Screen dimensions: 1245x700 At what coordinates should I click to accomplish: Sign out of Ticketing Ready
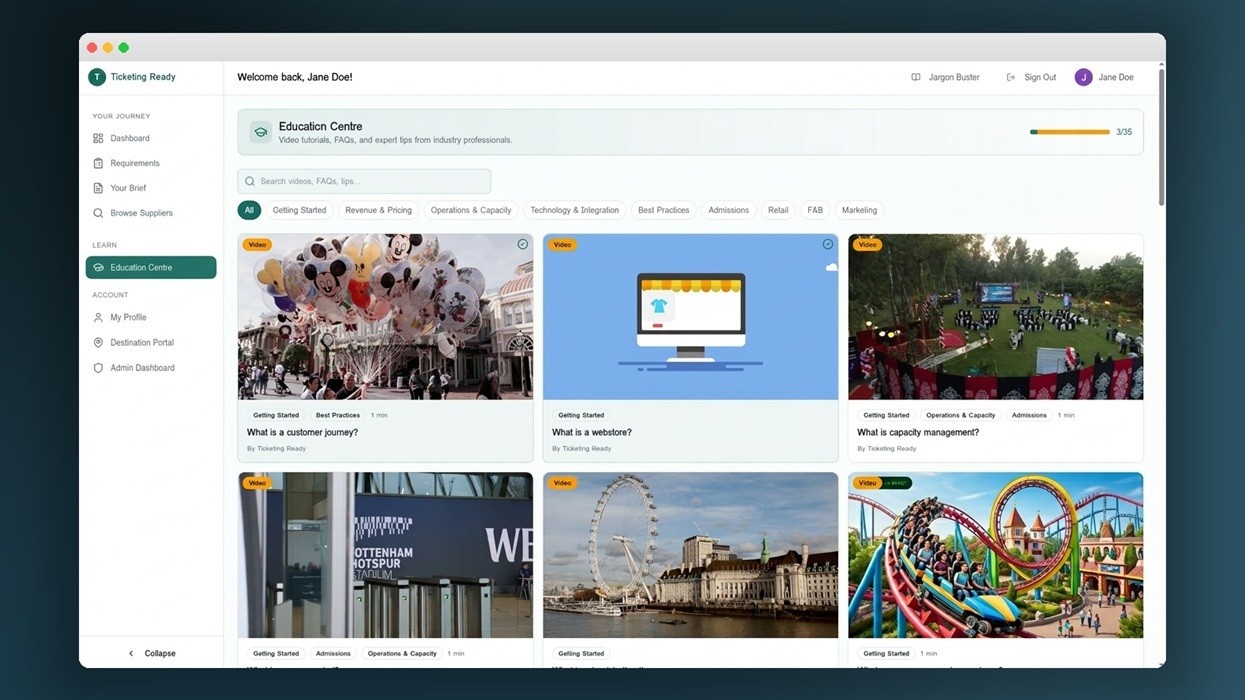(1032, 76)
